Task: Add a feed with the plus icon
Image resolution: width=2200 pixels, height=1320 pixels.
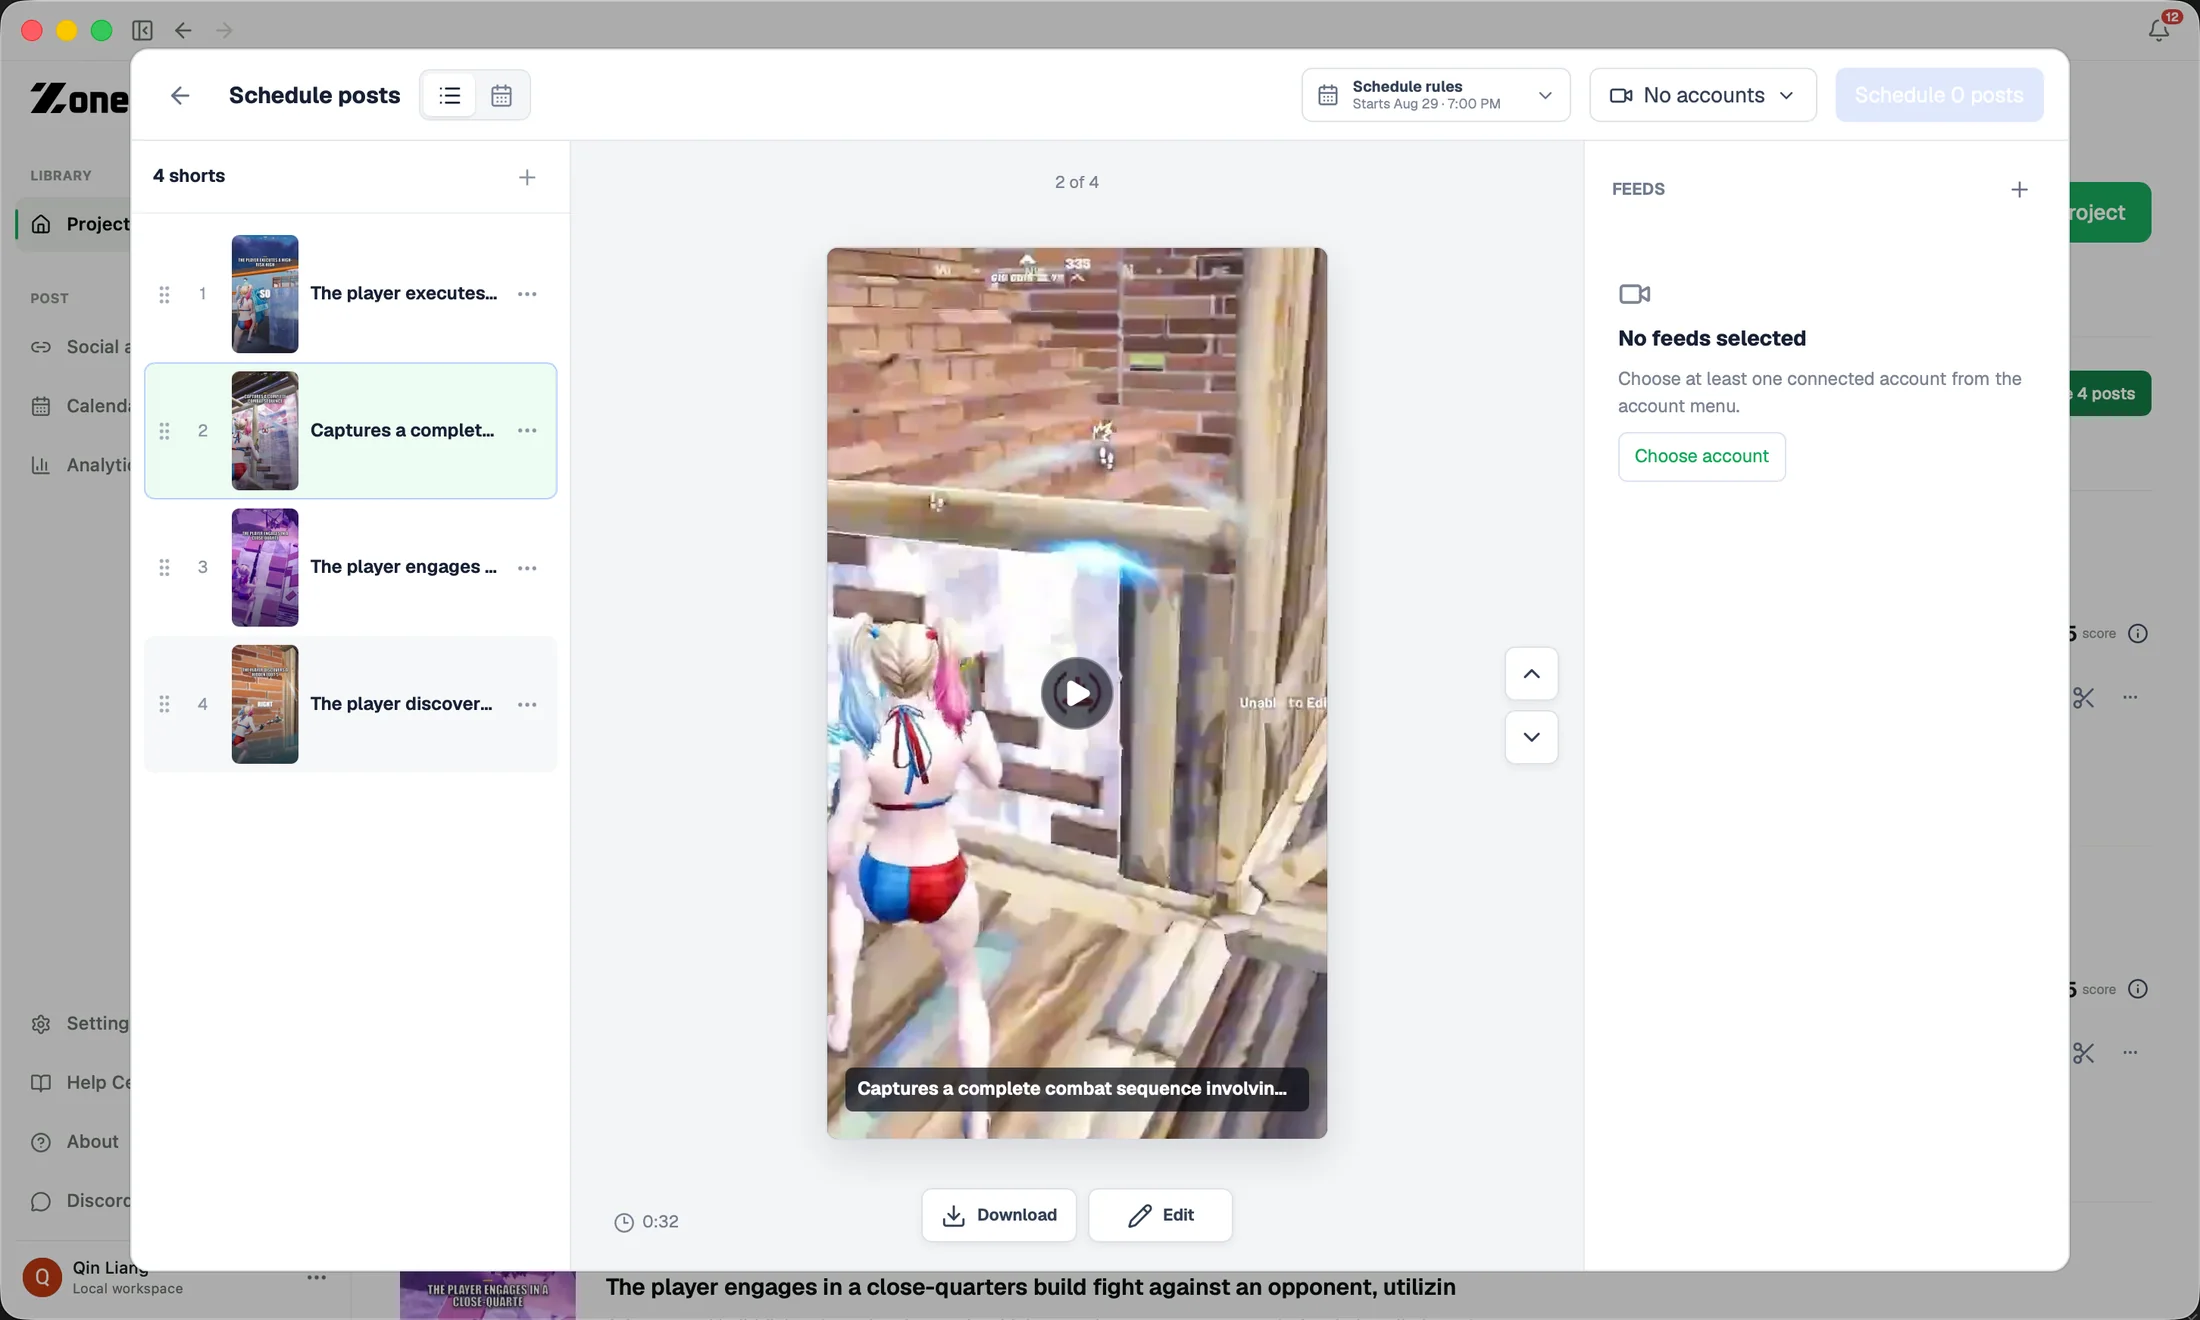Action: (2019, 189)
